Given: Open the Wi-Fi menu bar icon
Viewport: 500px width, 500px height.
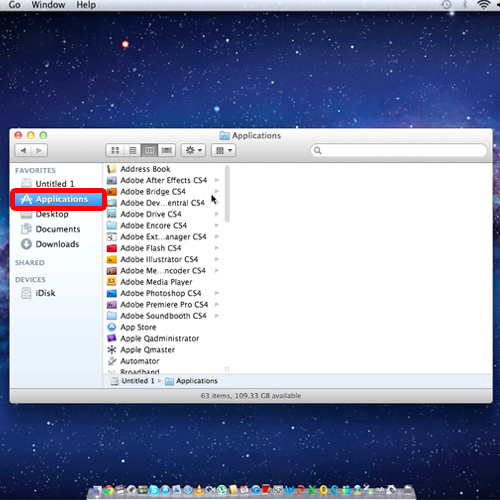Looking at the screenshot, I should click(483, 4).
